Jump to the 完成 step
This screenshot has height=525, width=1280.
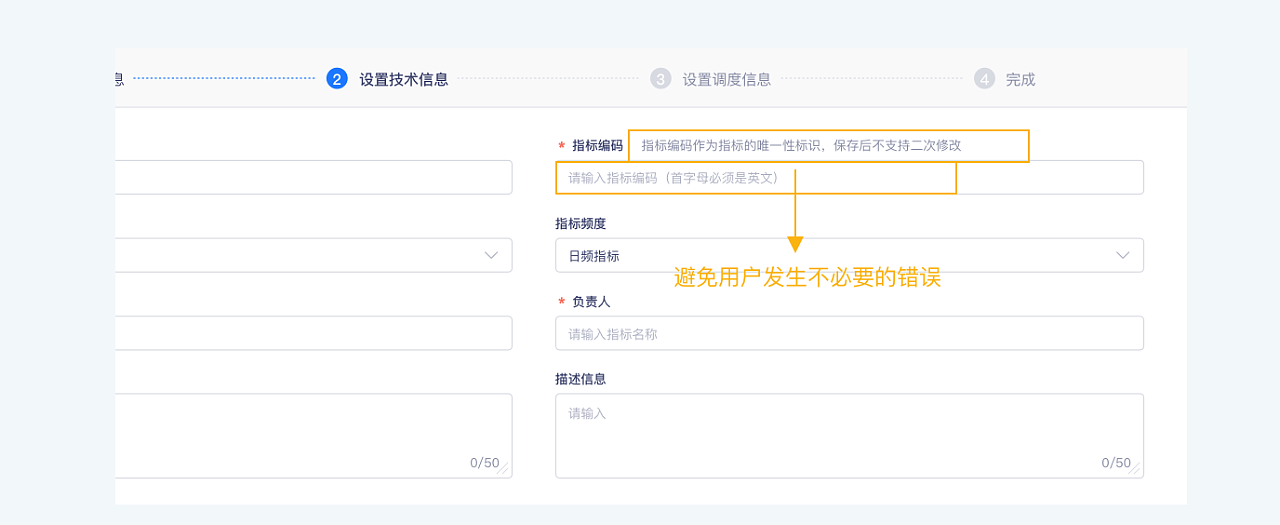coord(1020,80)
